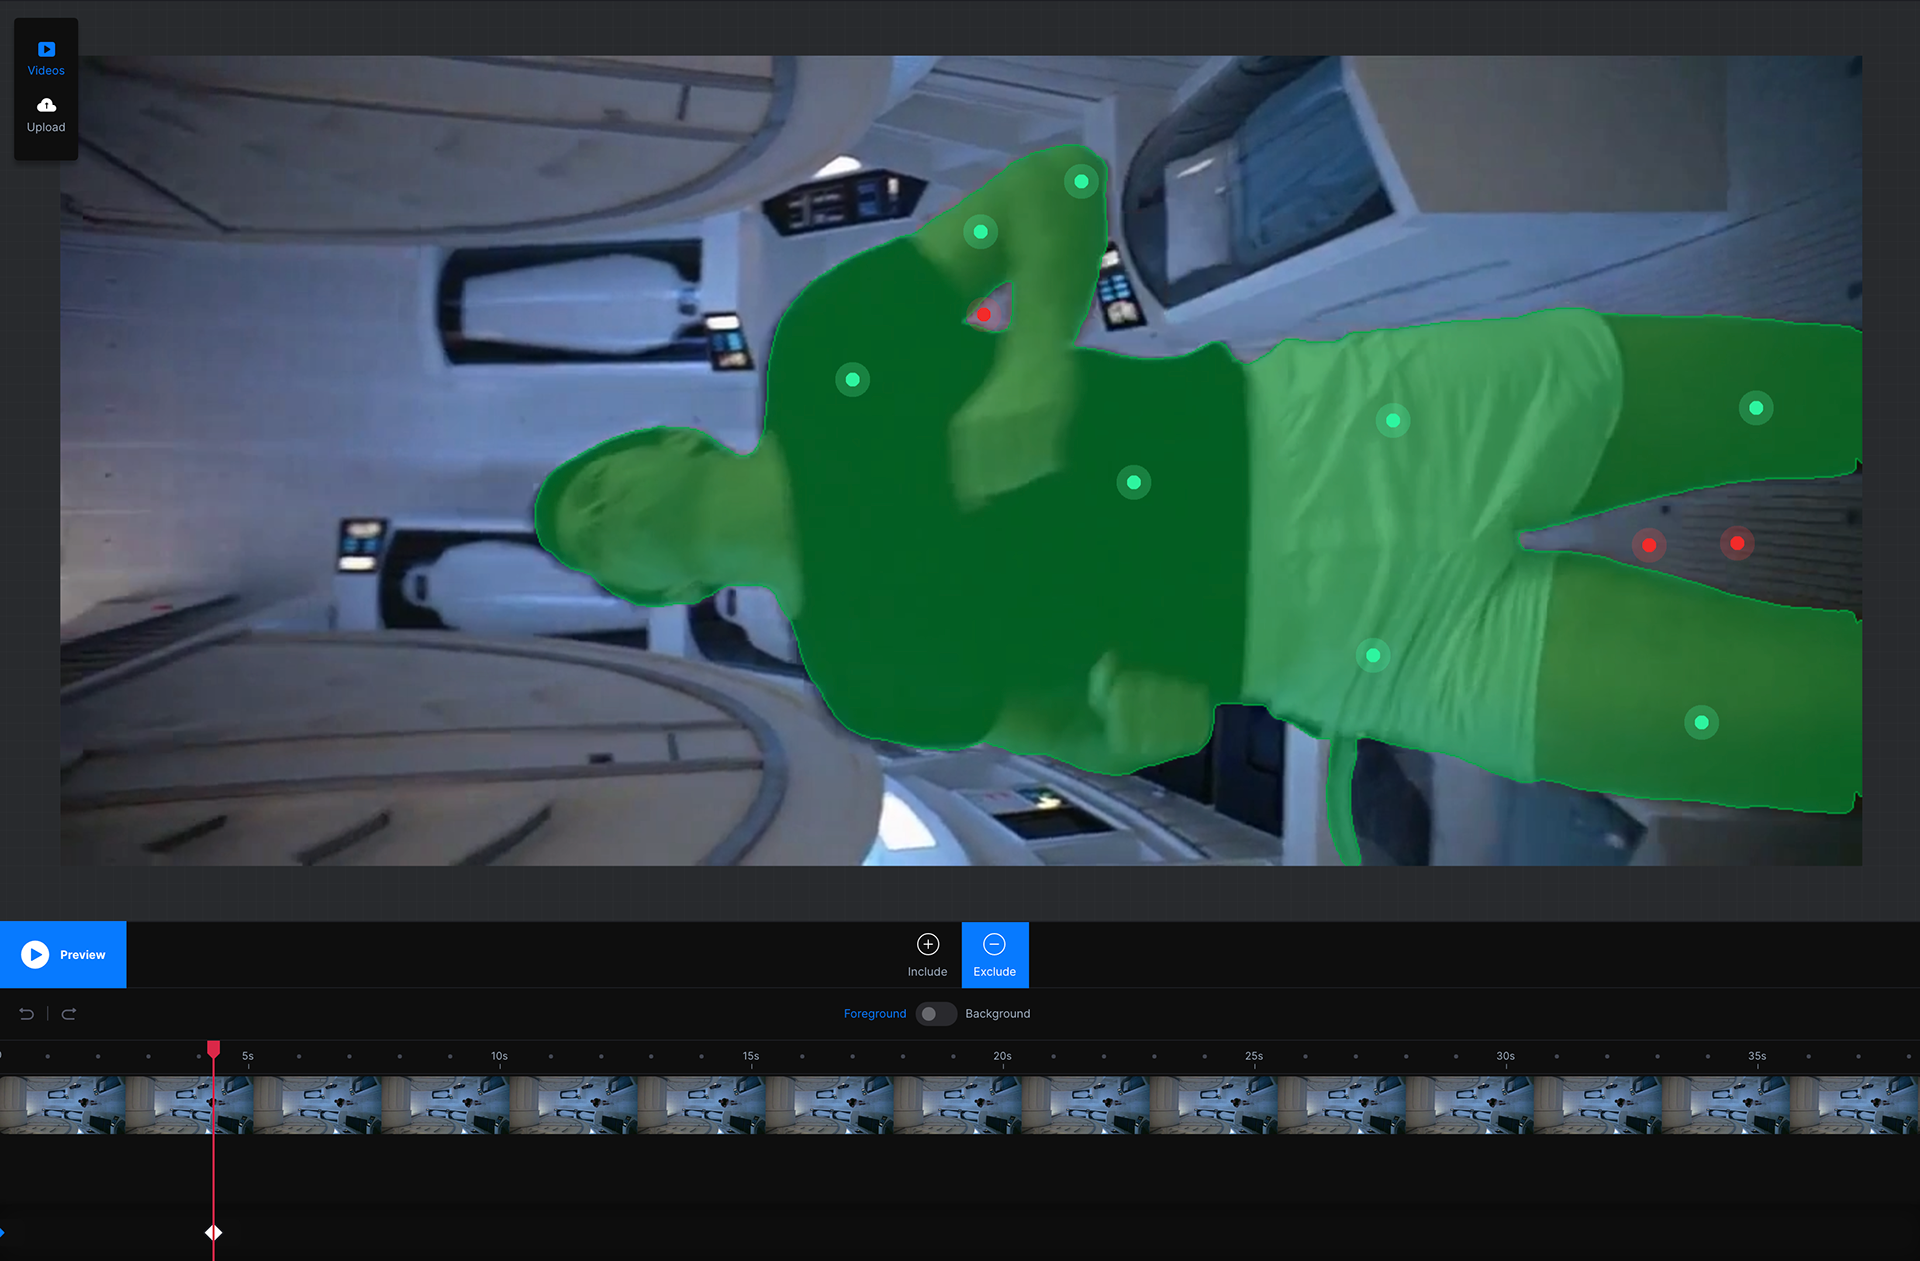Click the Upload cloud icon
Screen dimensions: 1920x1261
pos(46,105)
